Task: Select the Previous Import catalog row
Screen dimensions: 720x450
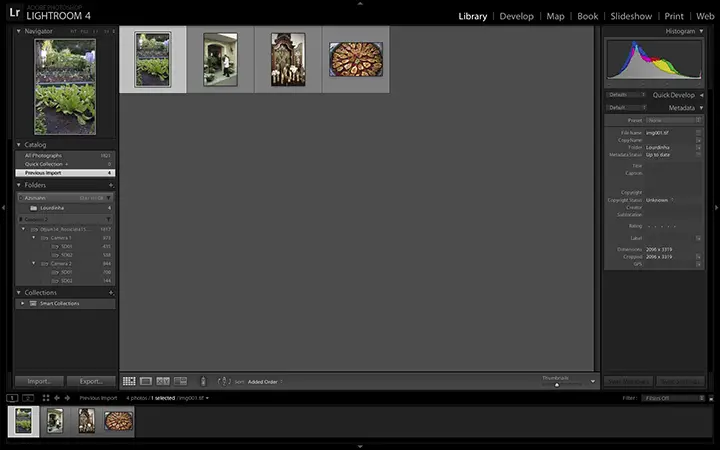Action: [65, 173]
